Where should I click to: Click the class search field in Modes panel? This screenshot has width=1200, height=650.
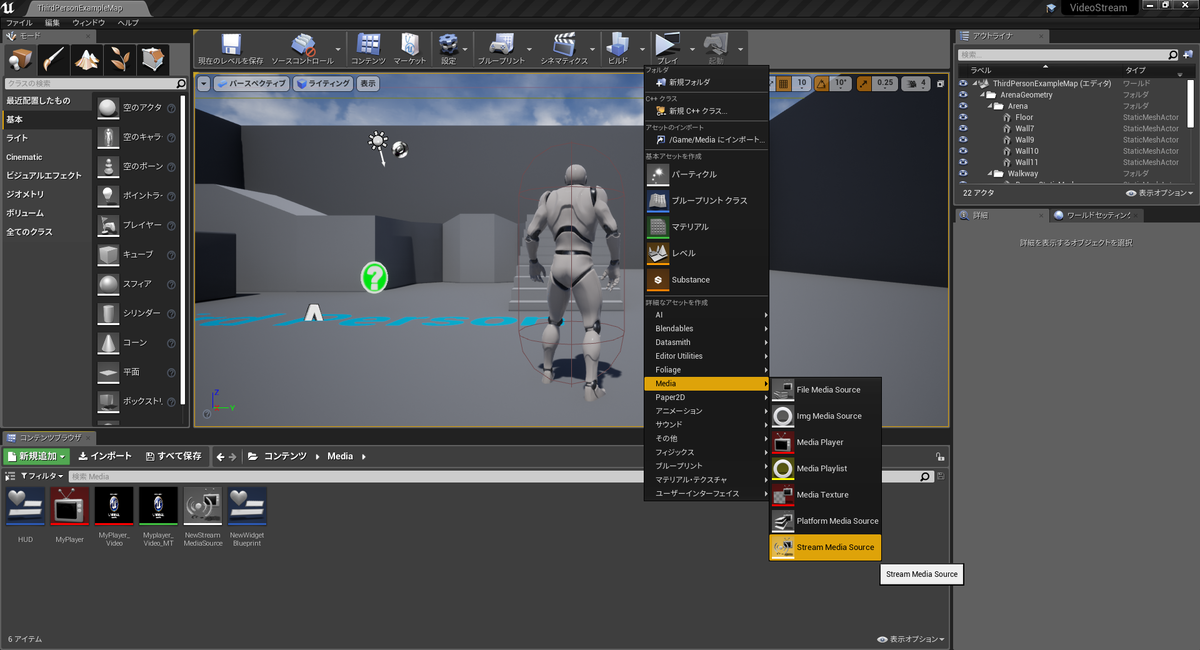[96, 84]
